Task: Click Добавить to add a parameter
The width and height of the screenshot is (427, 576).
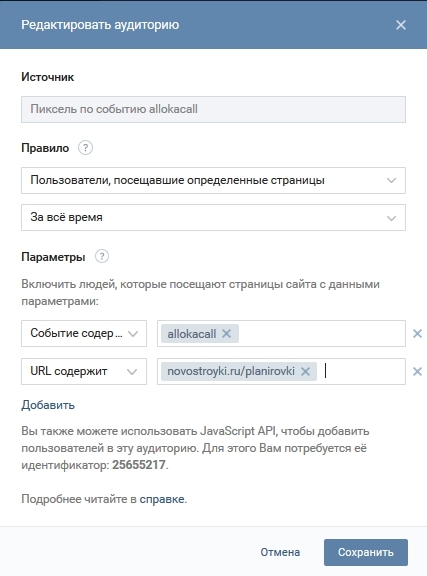Action: (48, 405)
